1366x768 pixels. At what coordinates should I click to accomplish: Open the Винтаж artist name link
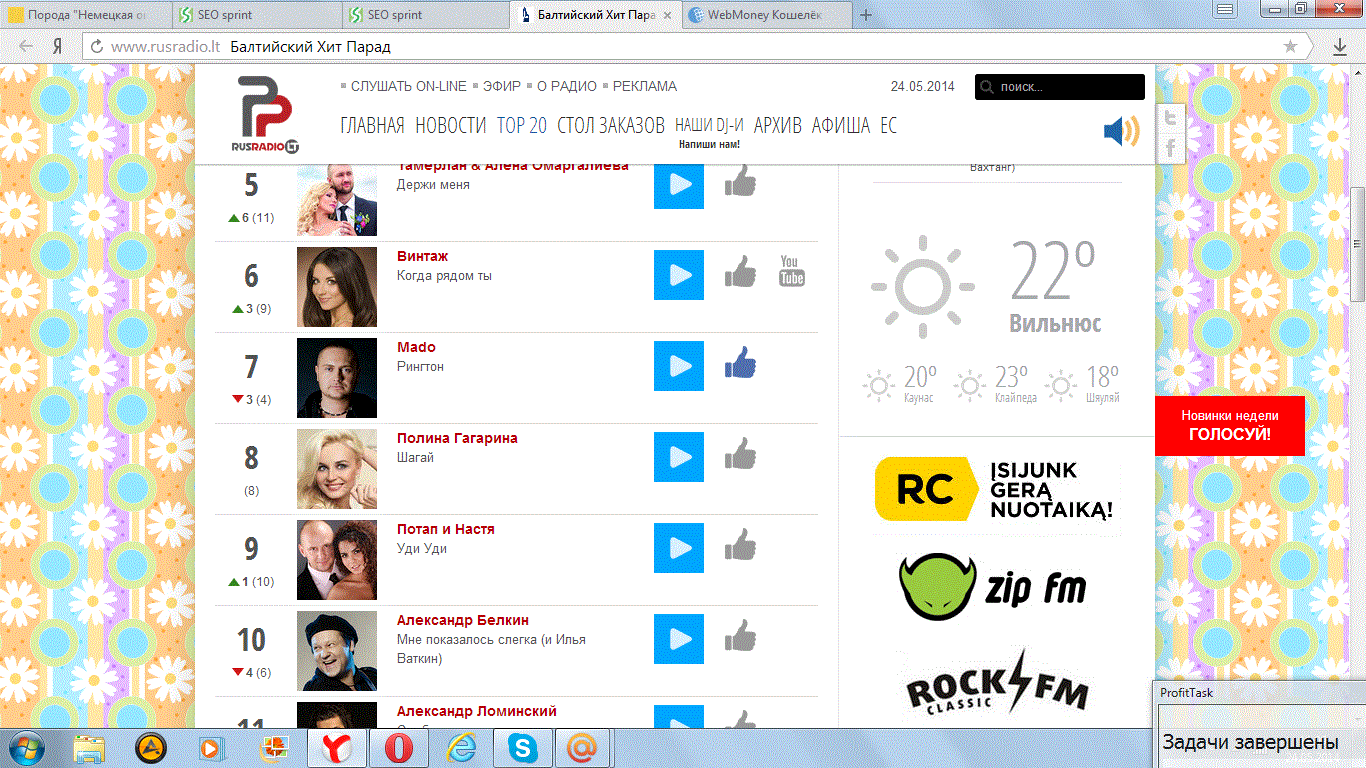pos(423,257)
